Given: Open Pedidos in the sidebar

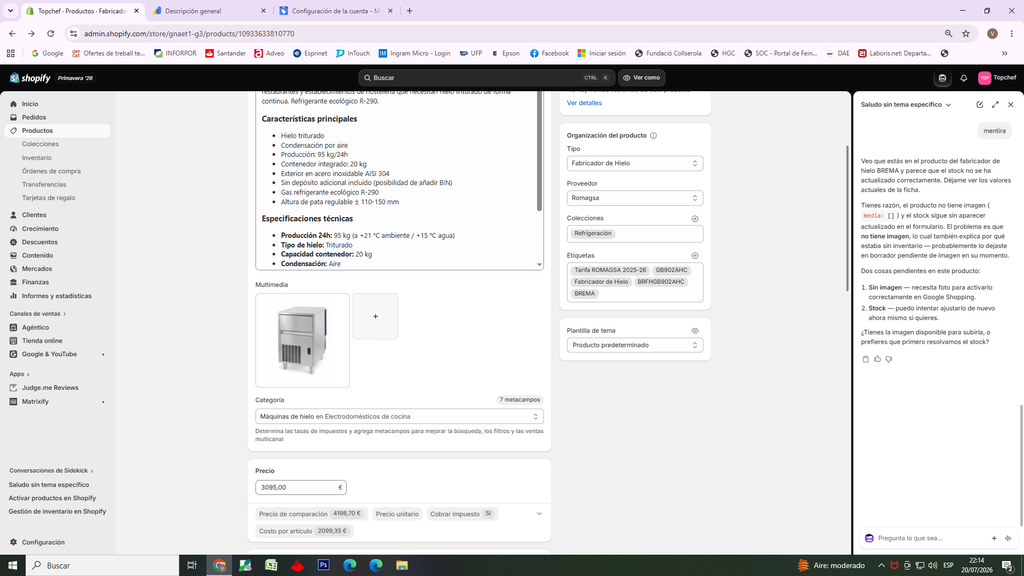Looking at the screenshot, I should 34,118.
